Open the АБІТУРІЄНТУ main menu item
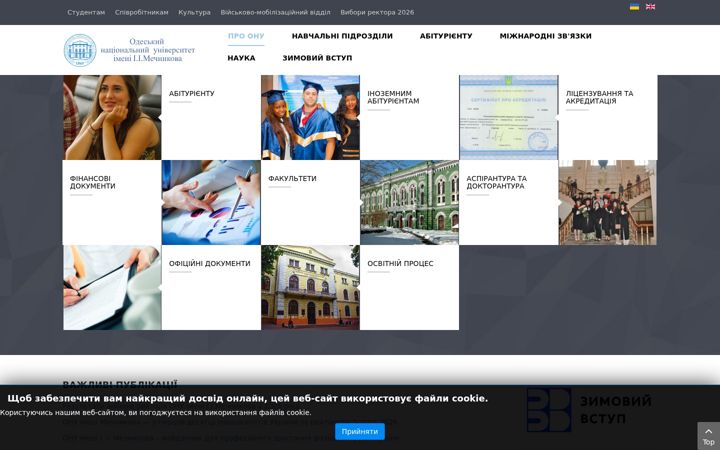The image size is (720, 450). (x=446, y=36)
